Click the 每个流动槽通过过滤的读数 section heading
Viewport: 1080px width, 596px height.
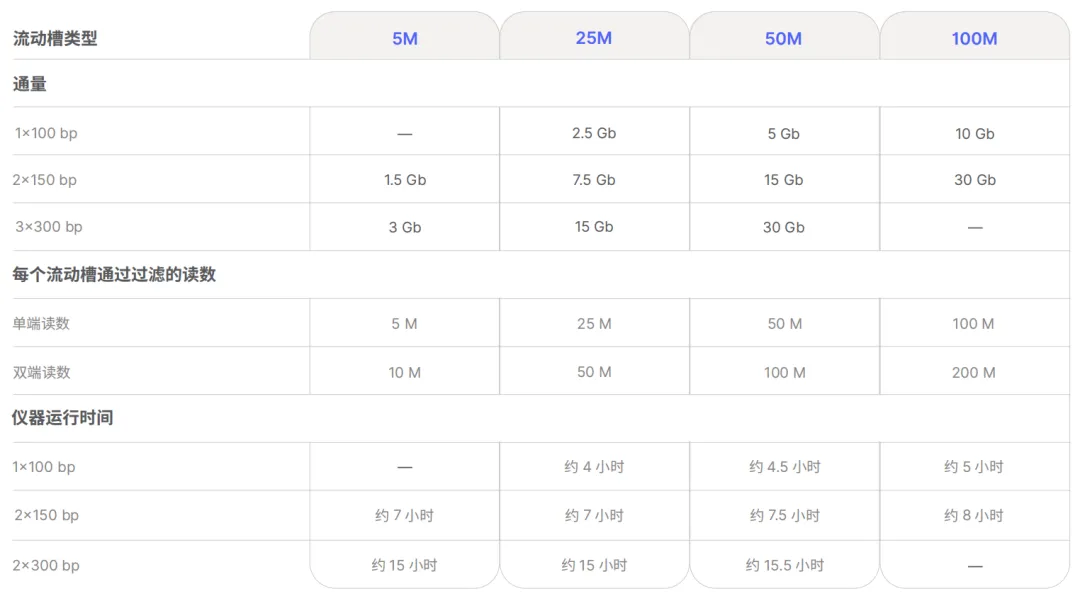(x=114, y=275)
